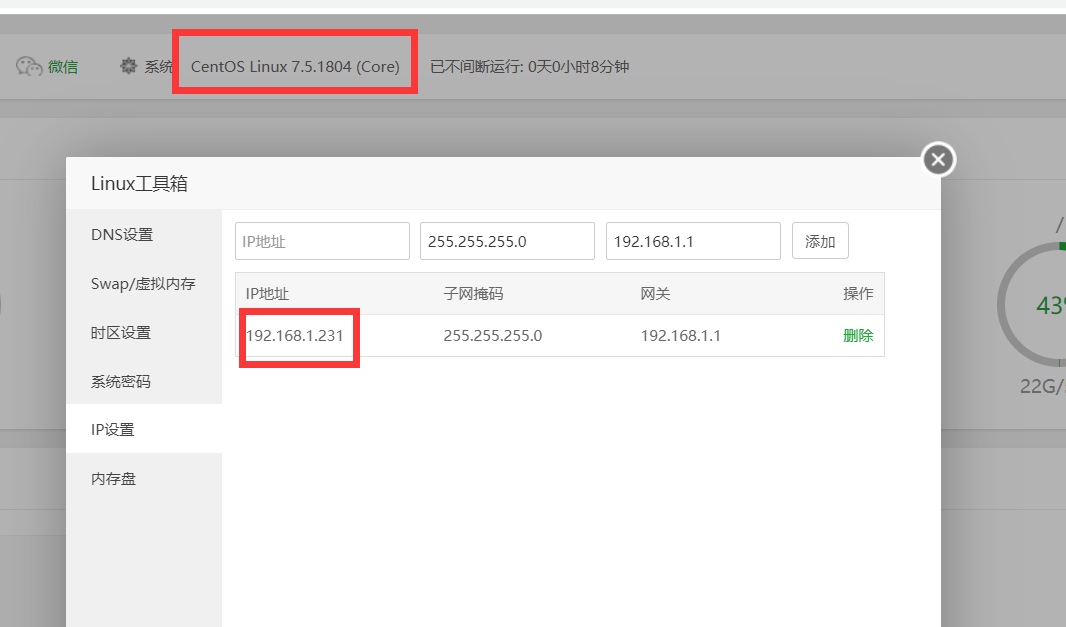This screenshot has height=627, width=1066.
Task: Click the 微信 link text
Action: (63, 67)
